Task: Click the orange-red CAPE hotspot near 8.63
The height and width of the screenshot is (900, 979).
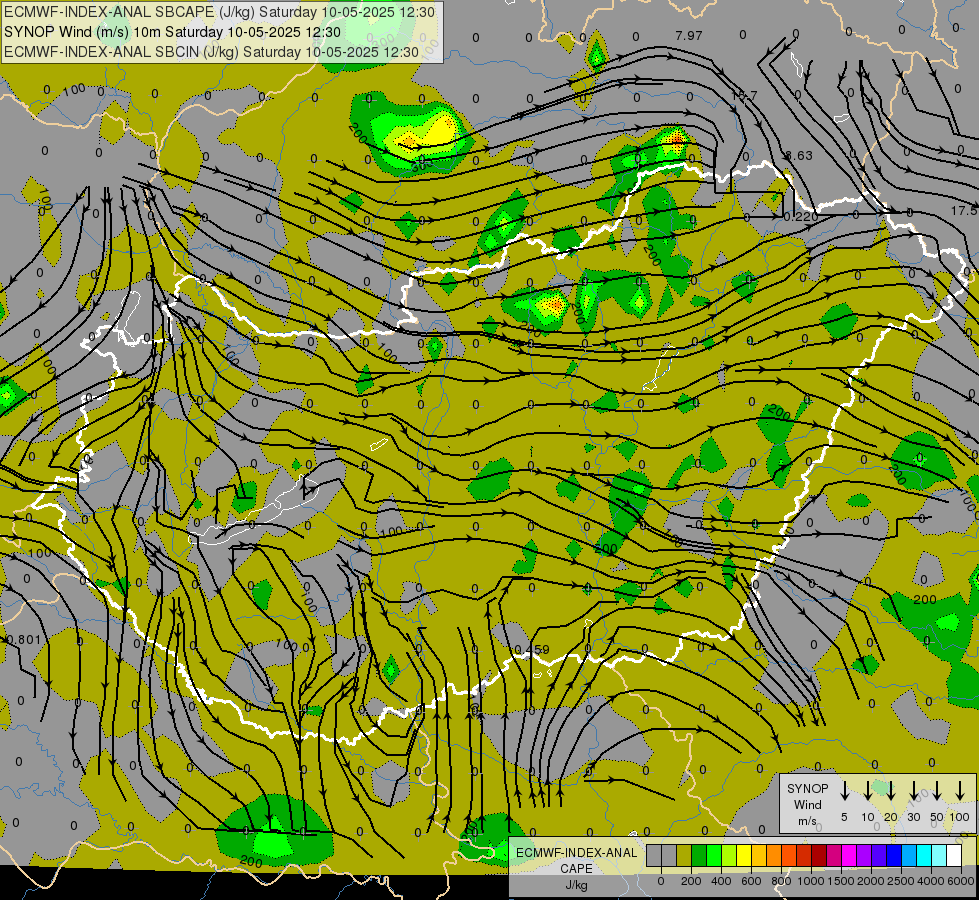Action: [676, 139]
